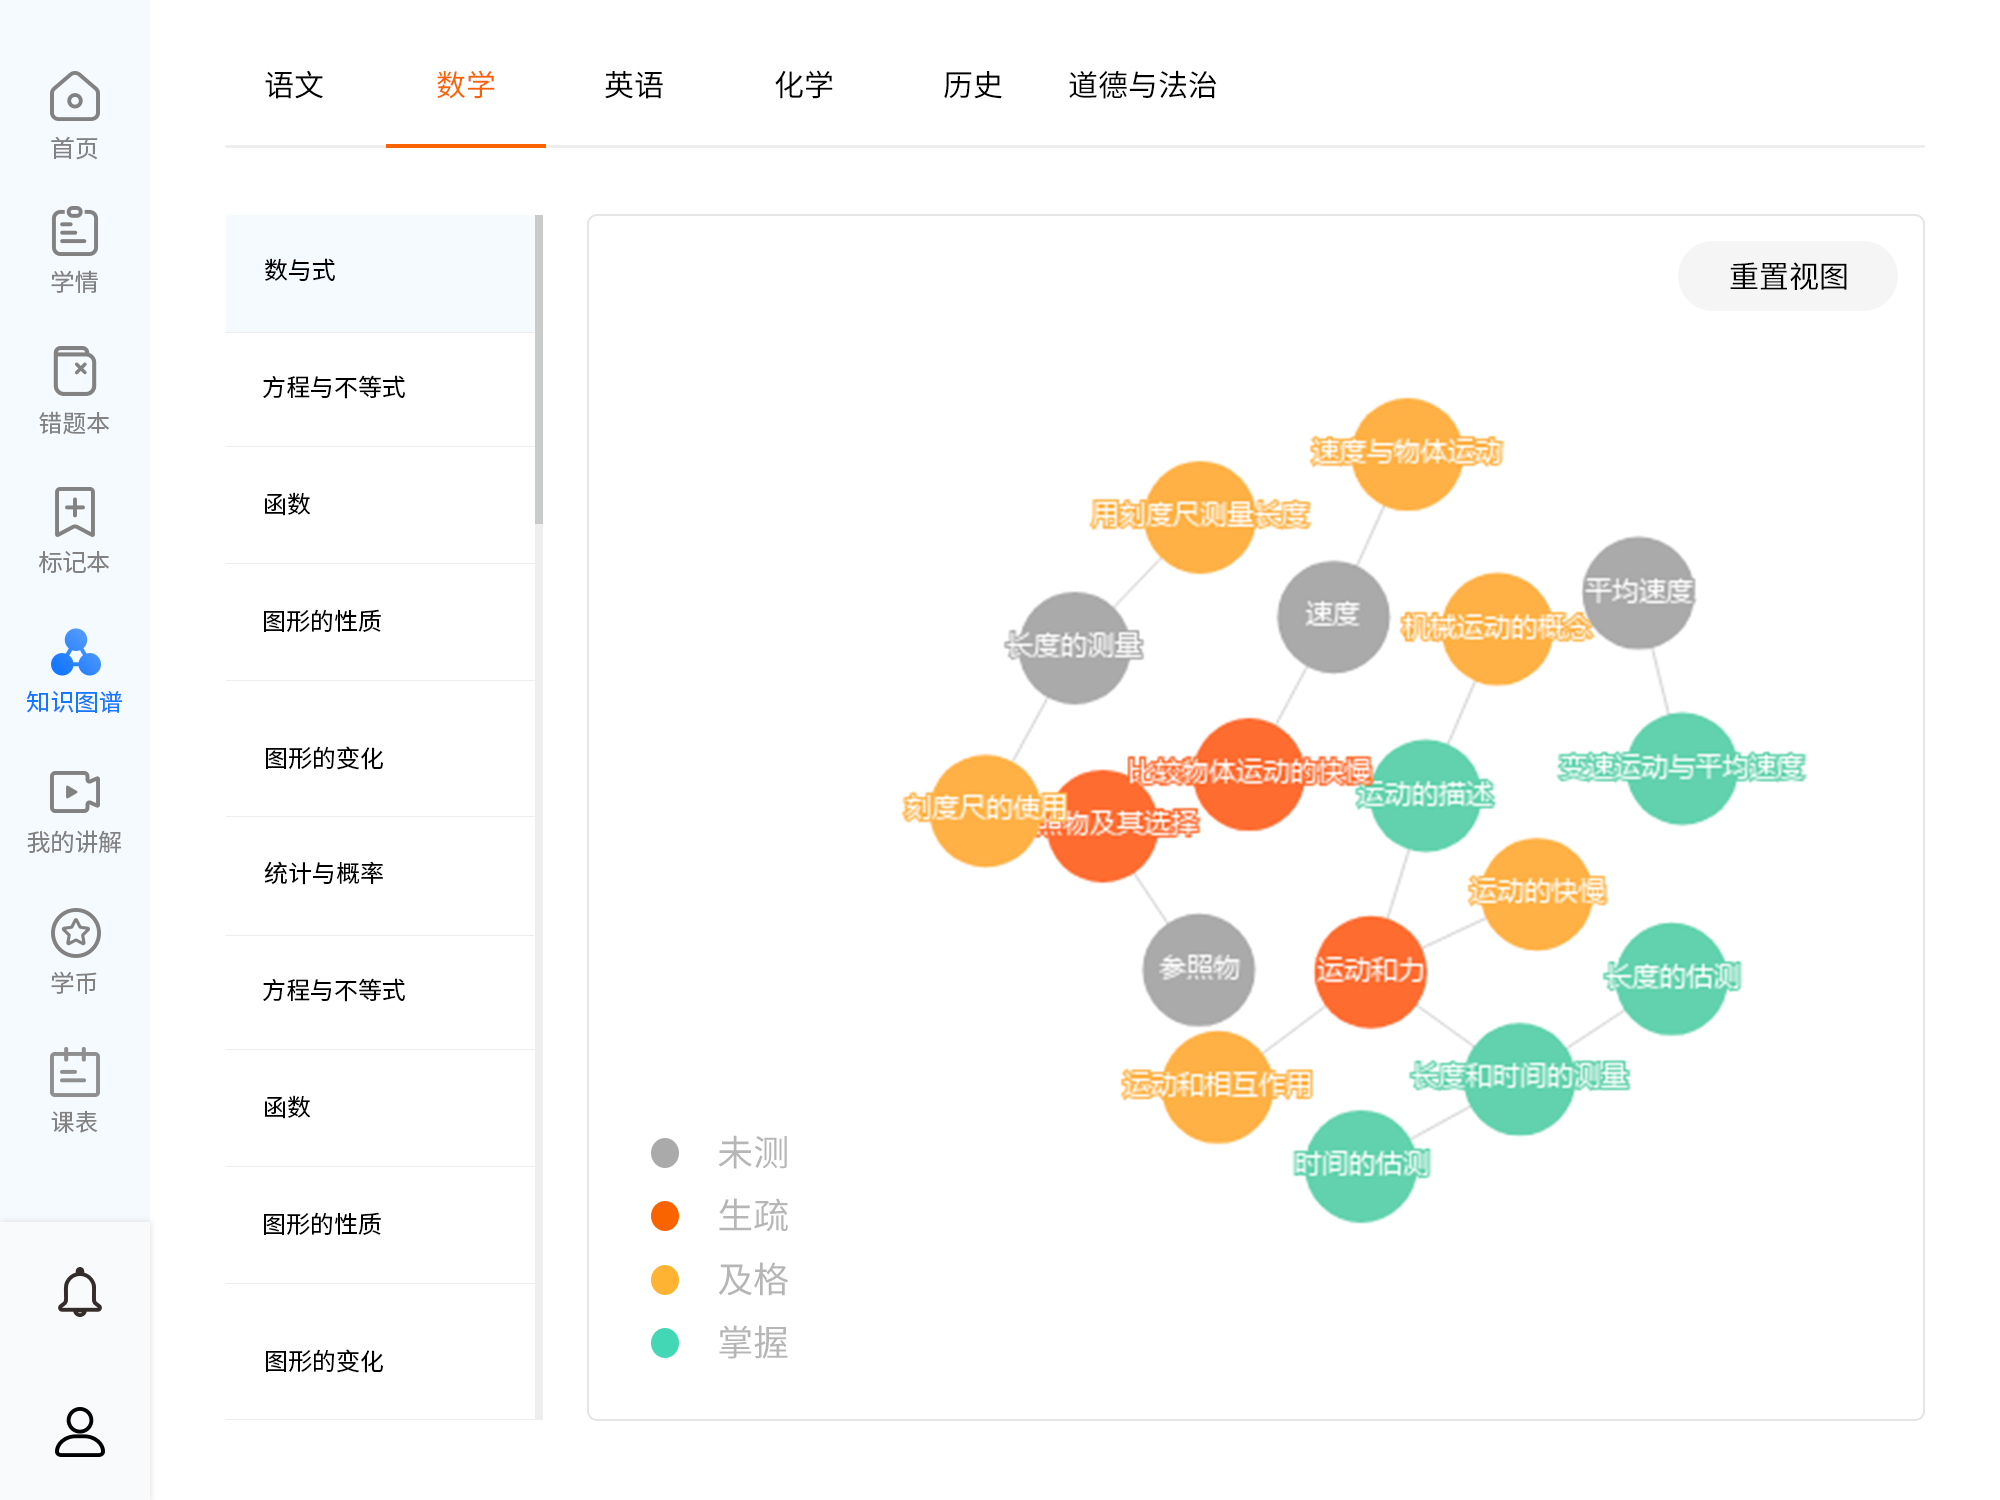The image size is (2000, 1500).
Task: Open the 错题本 icon
Action: click(x=74, y=371)
